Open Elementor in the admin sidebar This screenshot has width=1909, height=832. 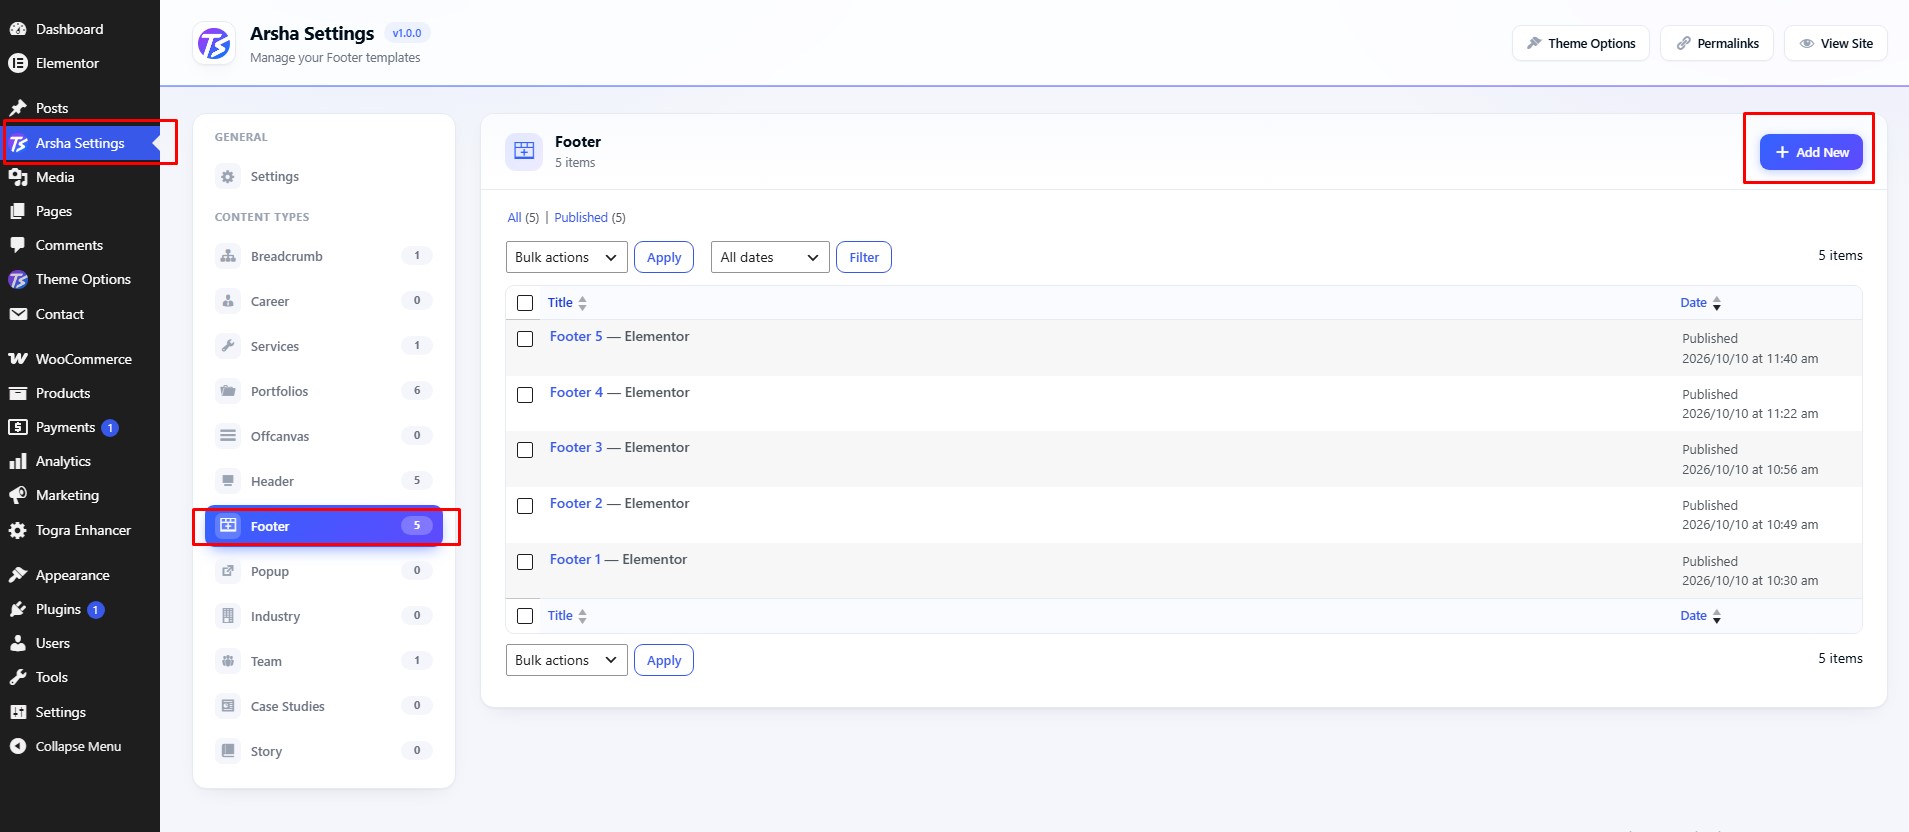[x=67, y=63]
